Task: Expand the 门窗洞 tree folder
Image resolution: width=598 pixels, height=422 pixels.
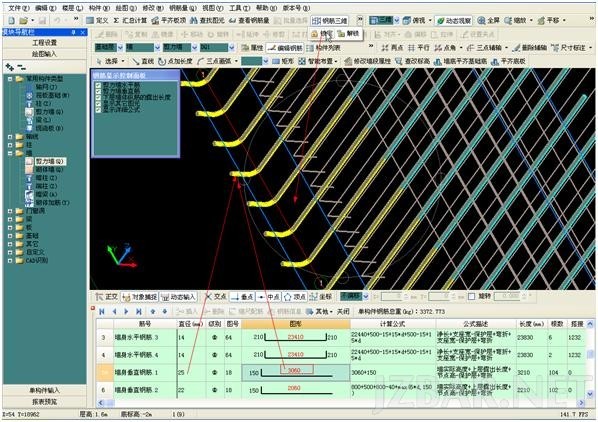Action: pos(10,211)
